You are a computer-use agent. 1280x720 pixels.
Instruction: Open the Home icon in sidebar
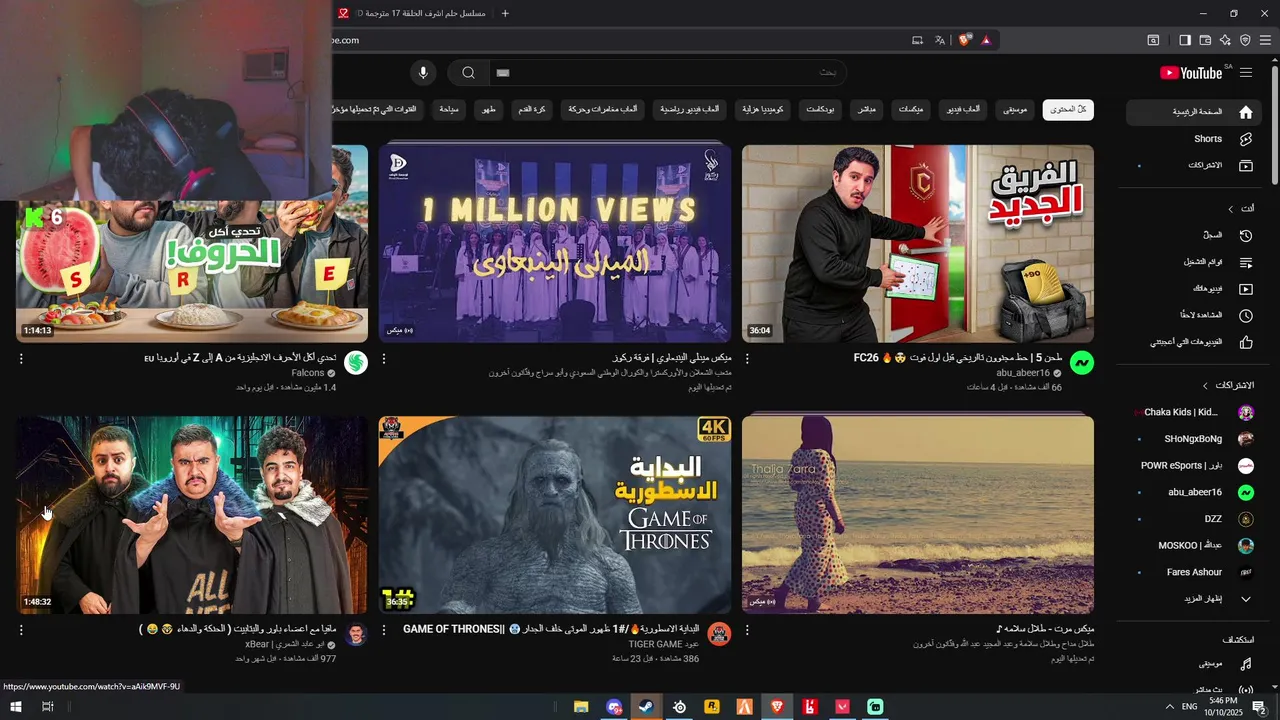click(x=1245, y=112)
